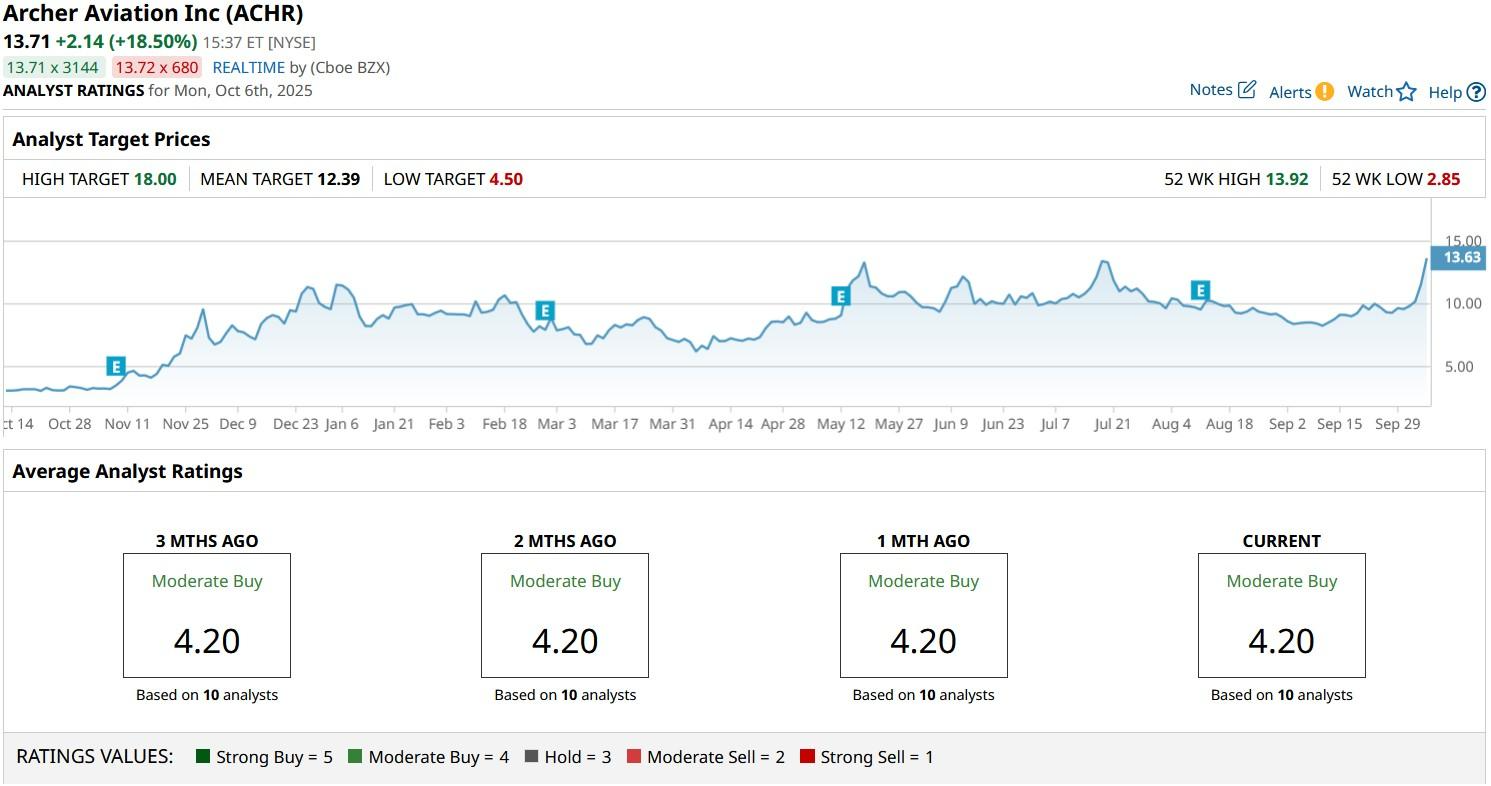Click the bid quote 13.71 x 3144
1491x786 pixels.
pyautogui.click(x=53, y=67)
